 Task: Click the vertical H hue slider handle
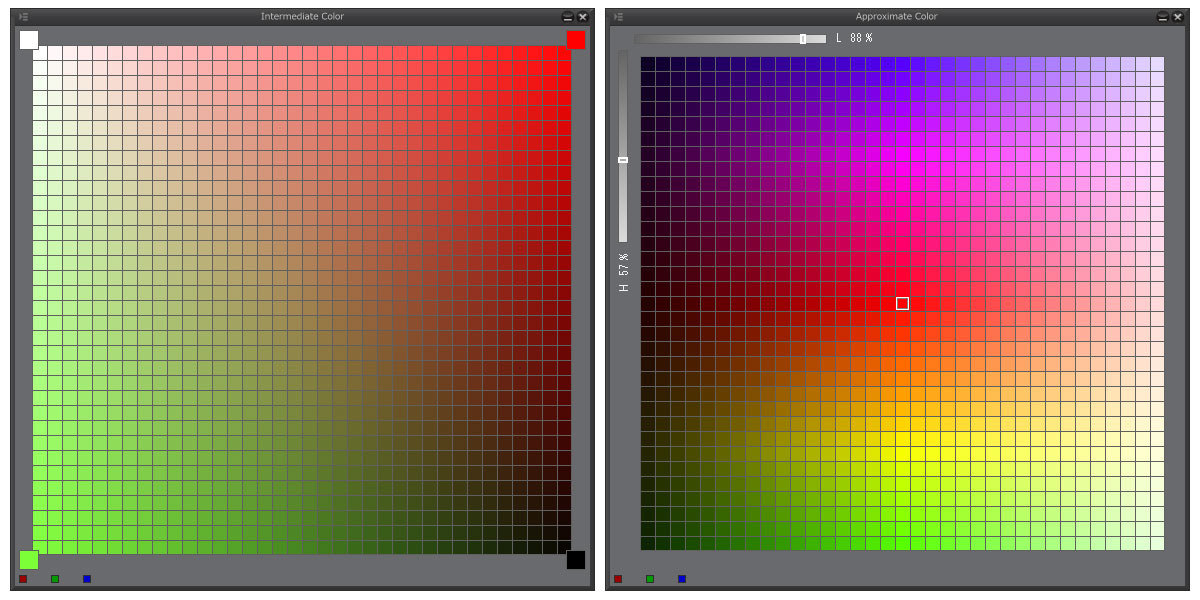click(x=623, y=160)
